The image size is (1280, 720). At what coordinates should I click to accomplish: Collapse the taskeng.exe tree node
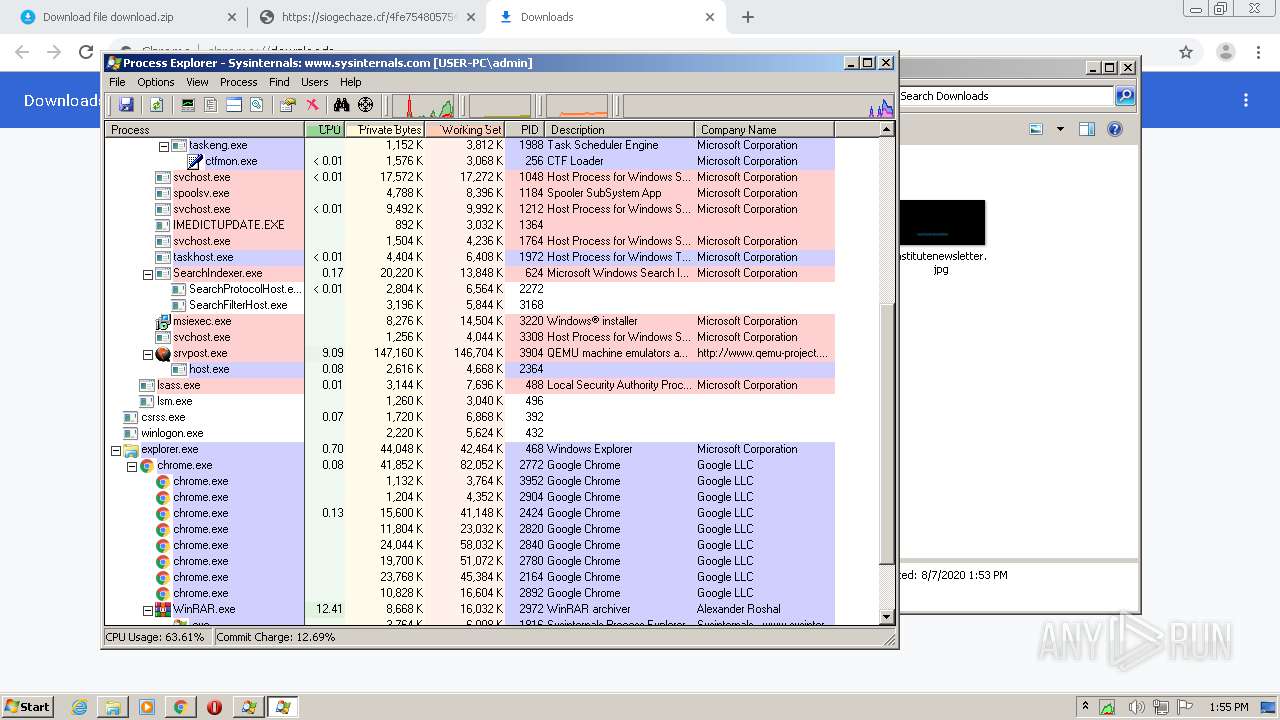coord(164,146)
